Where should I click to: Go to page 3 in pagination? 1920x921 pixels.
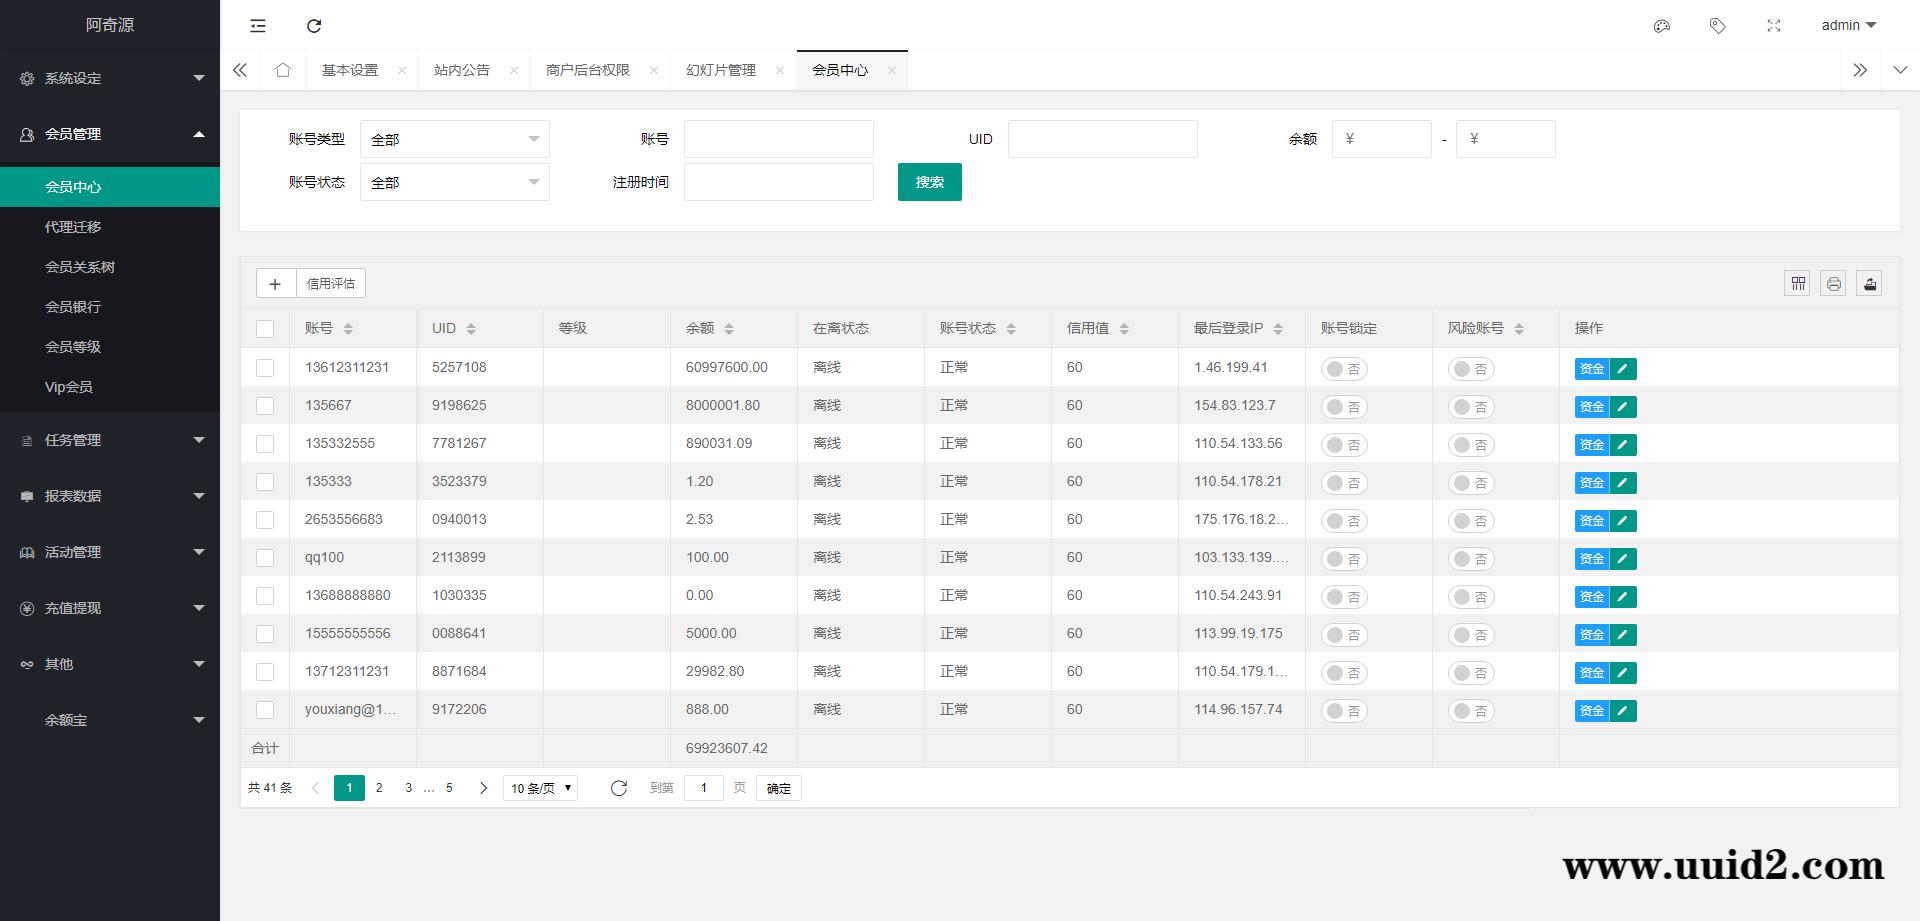[x=408, y=788]
